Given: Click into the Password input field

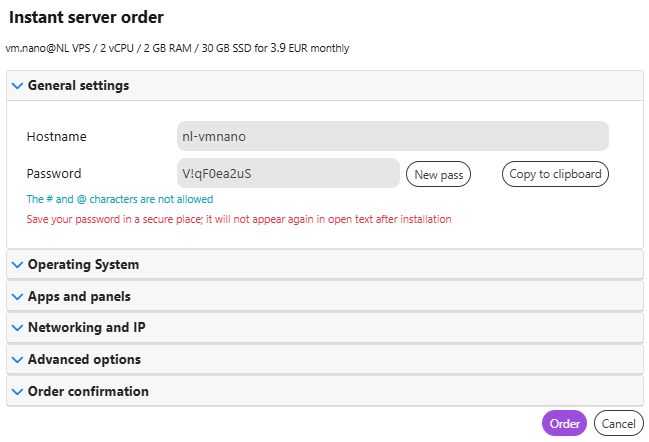Looking at the screenshot, I should click(288, 173).
